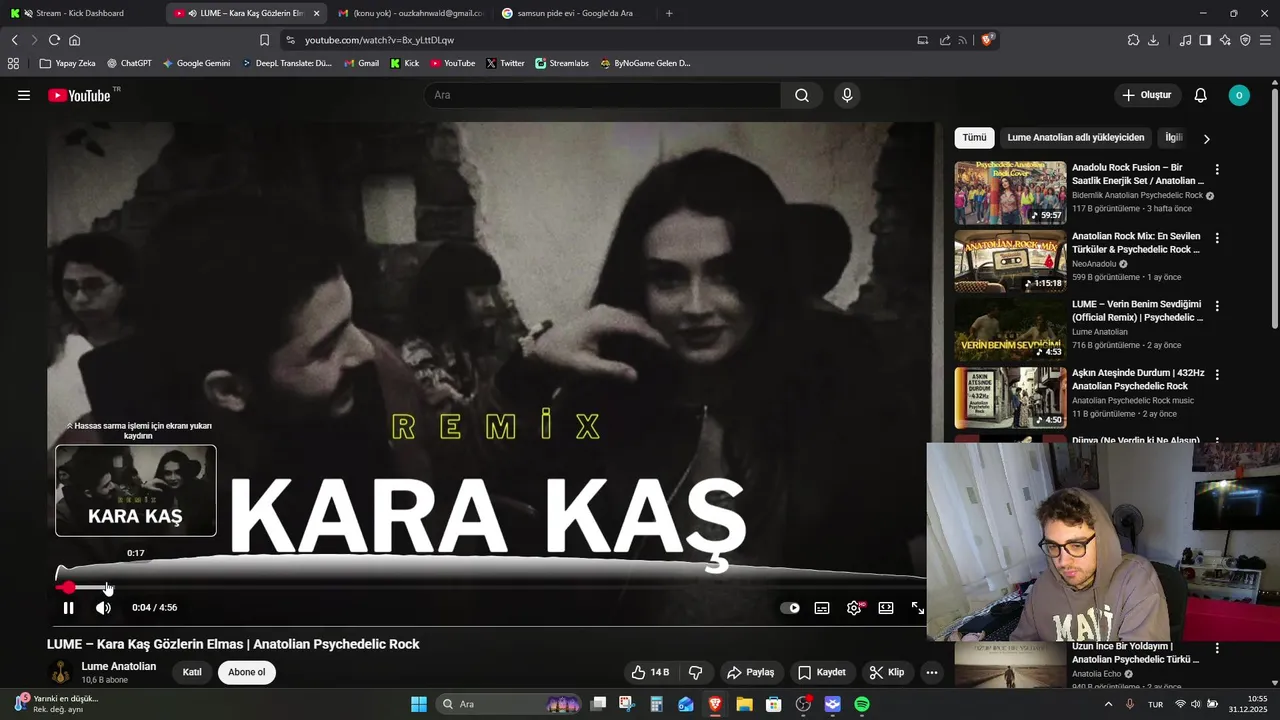Open 'Streamlabs' bookmark
1280x720 pixels.
(x=562, y=63)
